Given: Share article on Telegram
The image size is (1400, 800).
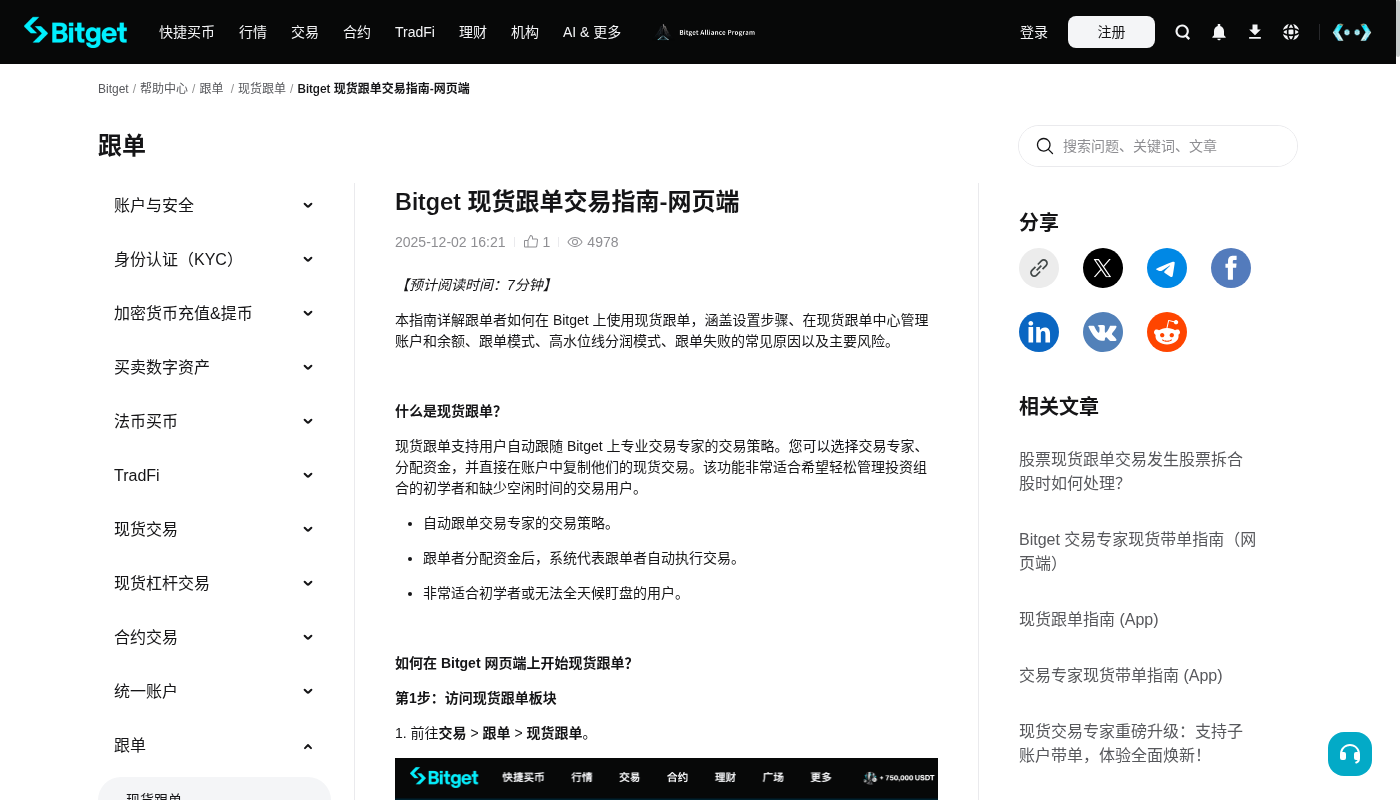Looking at the screenshot, I should (x=1167, y=268).
